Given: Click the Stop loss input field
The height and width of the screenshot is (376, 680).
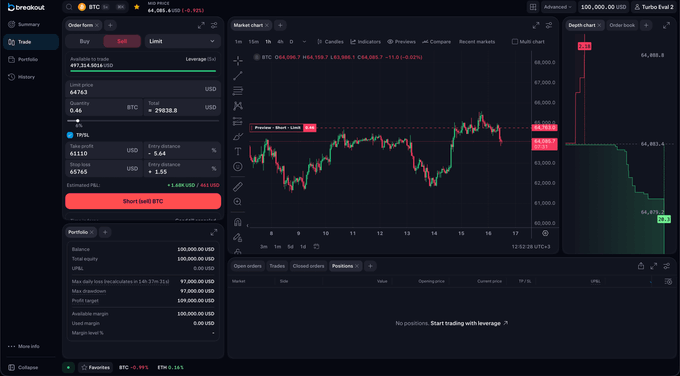Looking at the screenshot, I should 104,168.
